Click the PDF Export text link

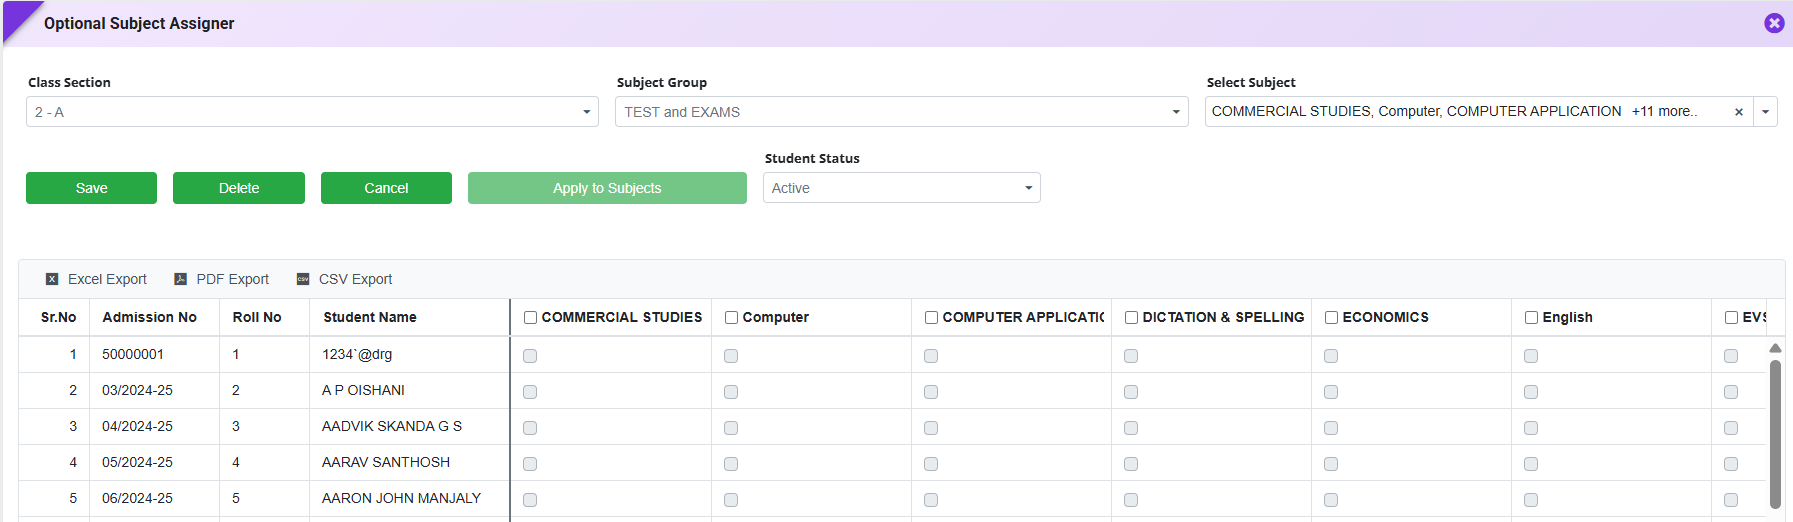pos(232,279)
